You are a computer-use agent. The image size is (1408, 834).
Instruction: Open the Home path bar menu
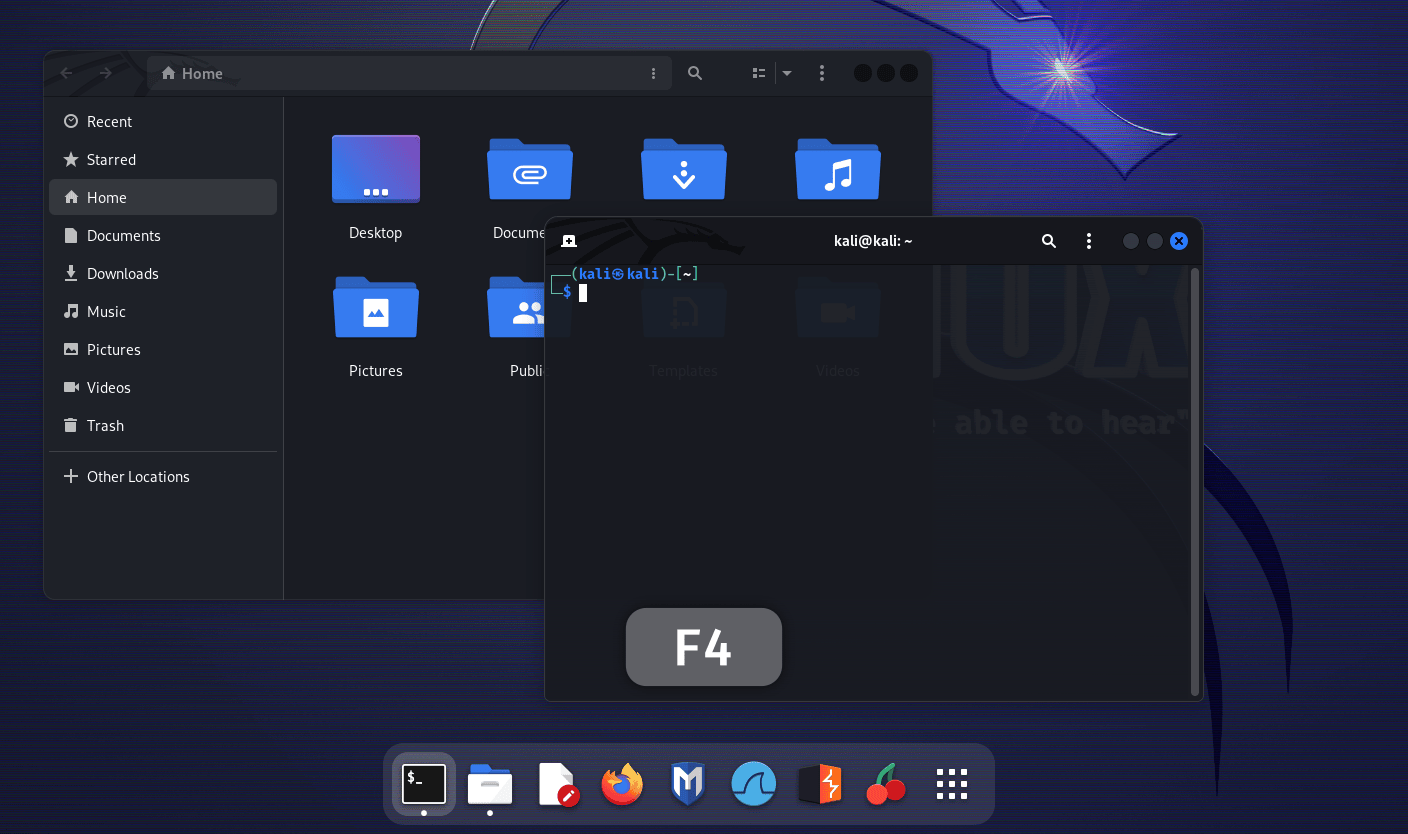click(654, 72)
